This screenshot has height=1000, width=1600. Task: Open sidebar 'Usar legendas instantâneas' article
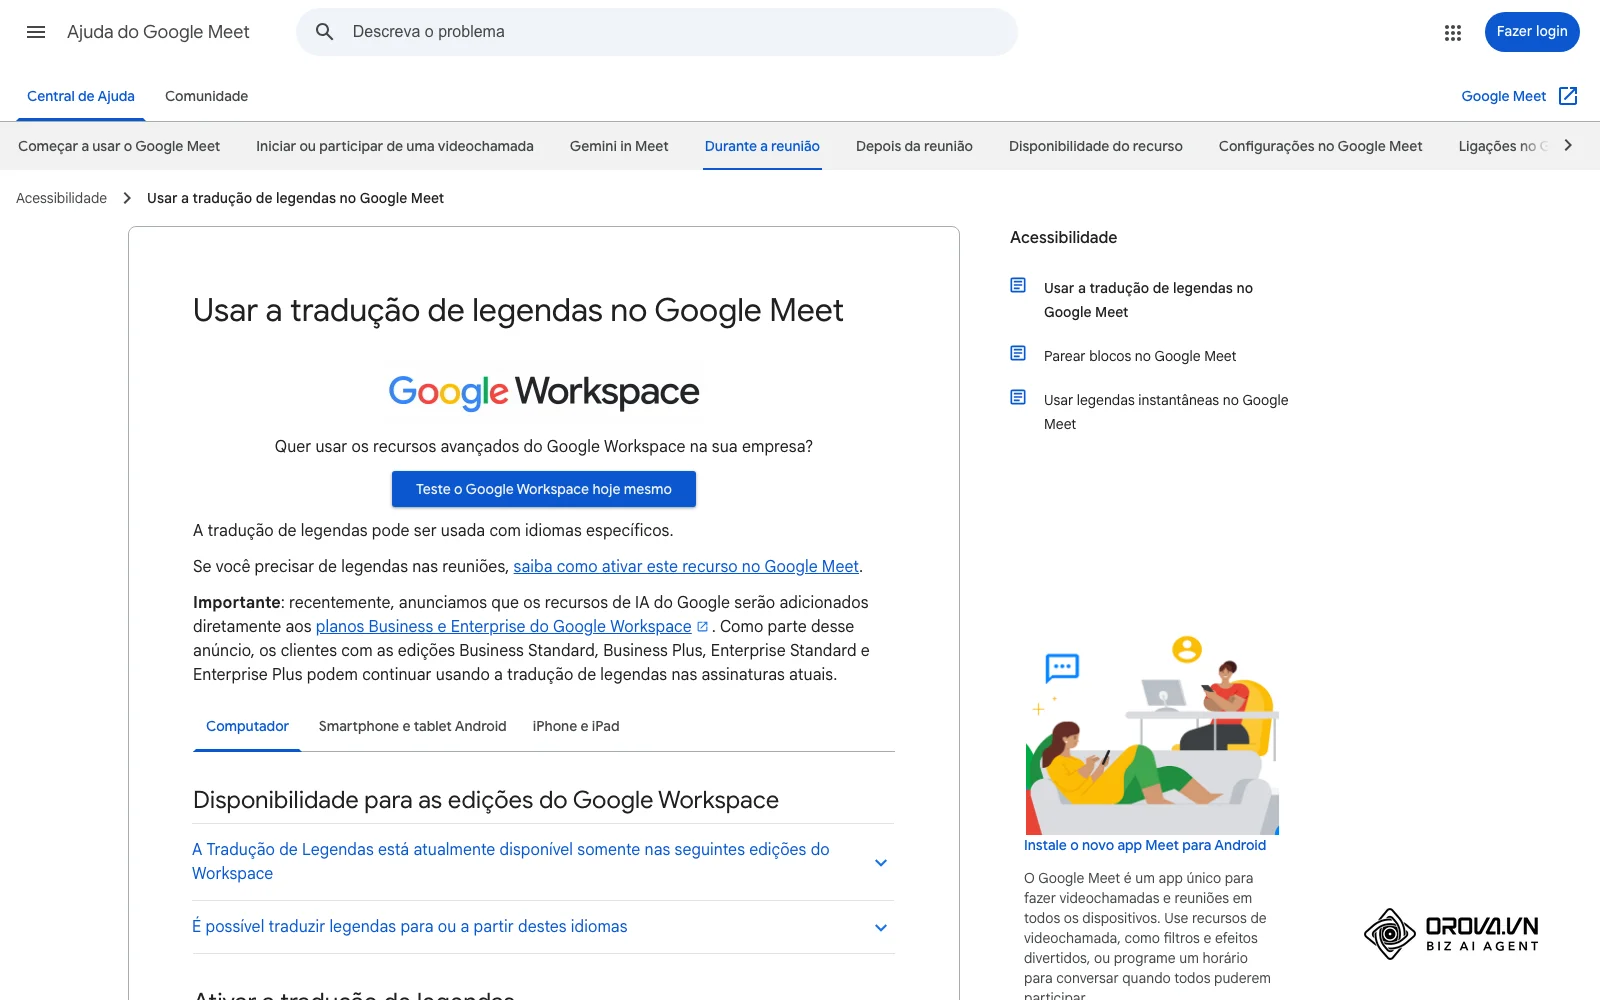1166,412
